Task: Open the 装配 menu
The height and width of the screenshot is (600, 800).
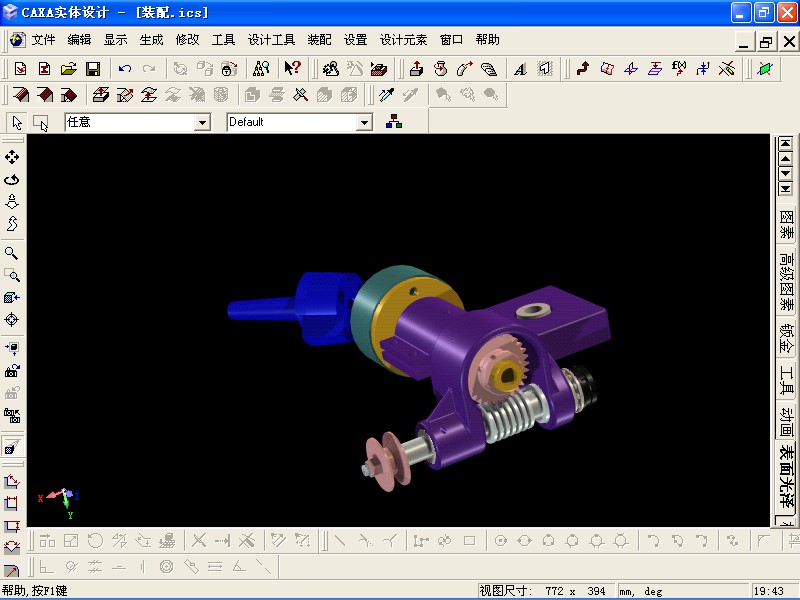Action: point(319,40)
